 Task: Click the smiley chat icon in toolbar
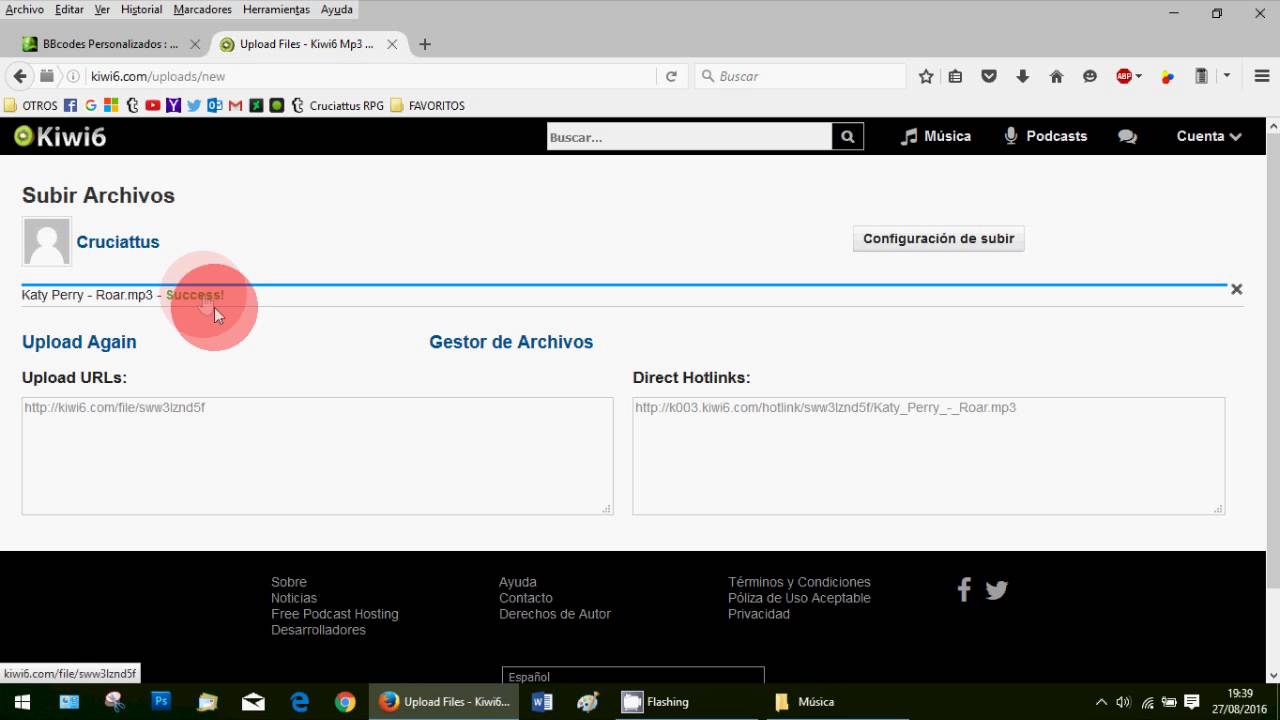1090,76
